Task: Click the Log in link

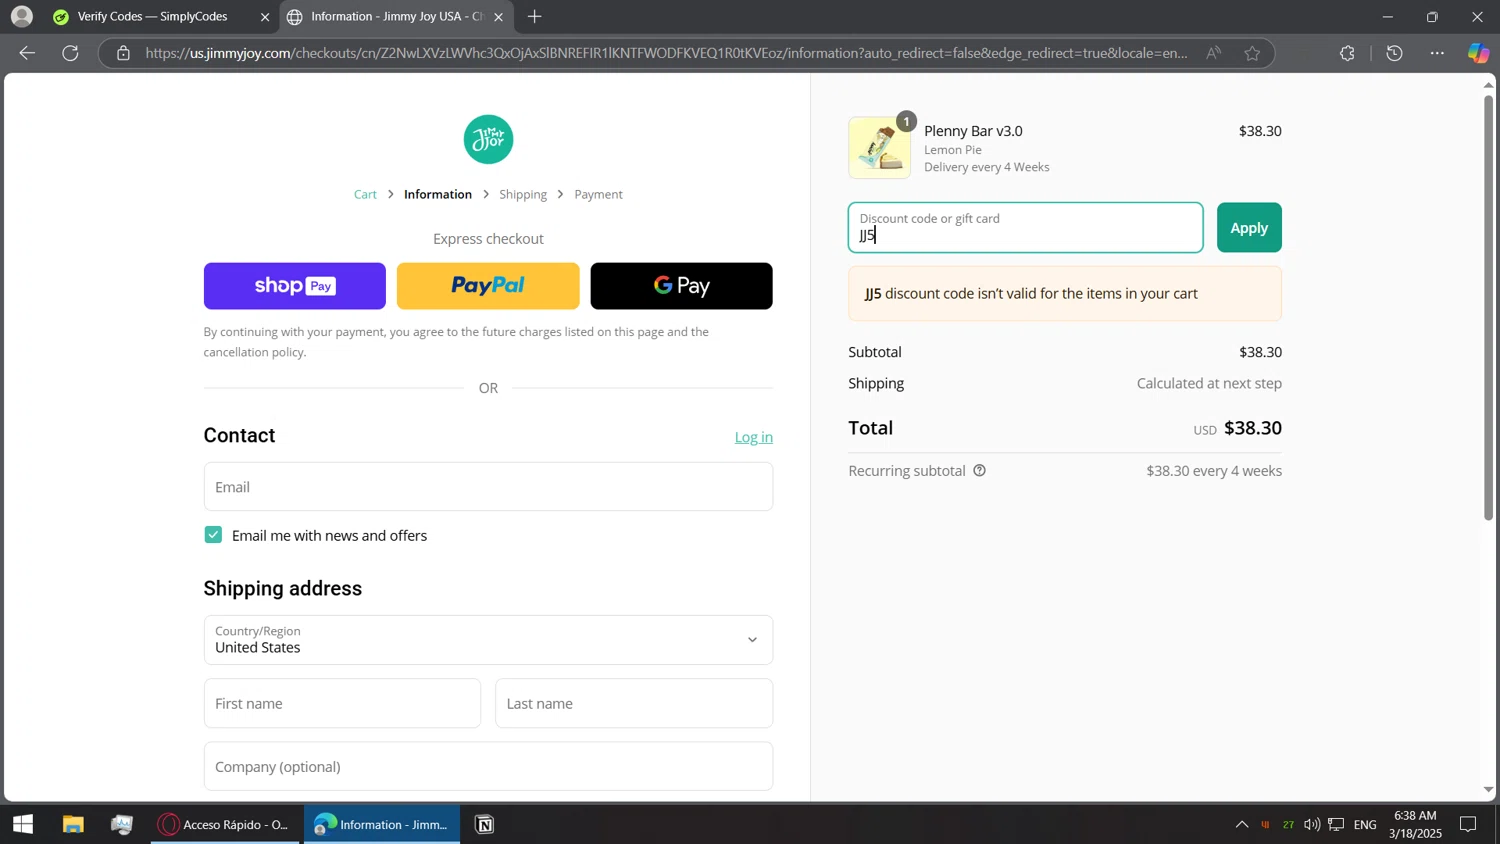Action: coord(754,437)
